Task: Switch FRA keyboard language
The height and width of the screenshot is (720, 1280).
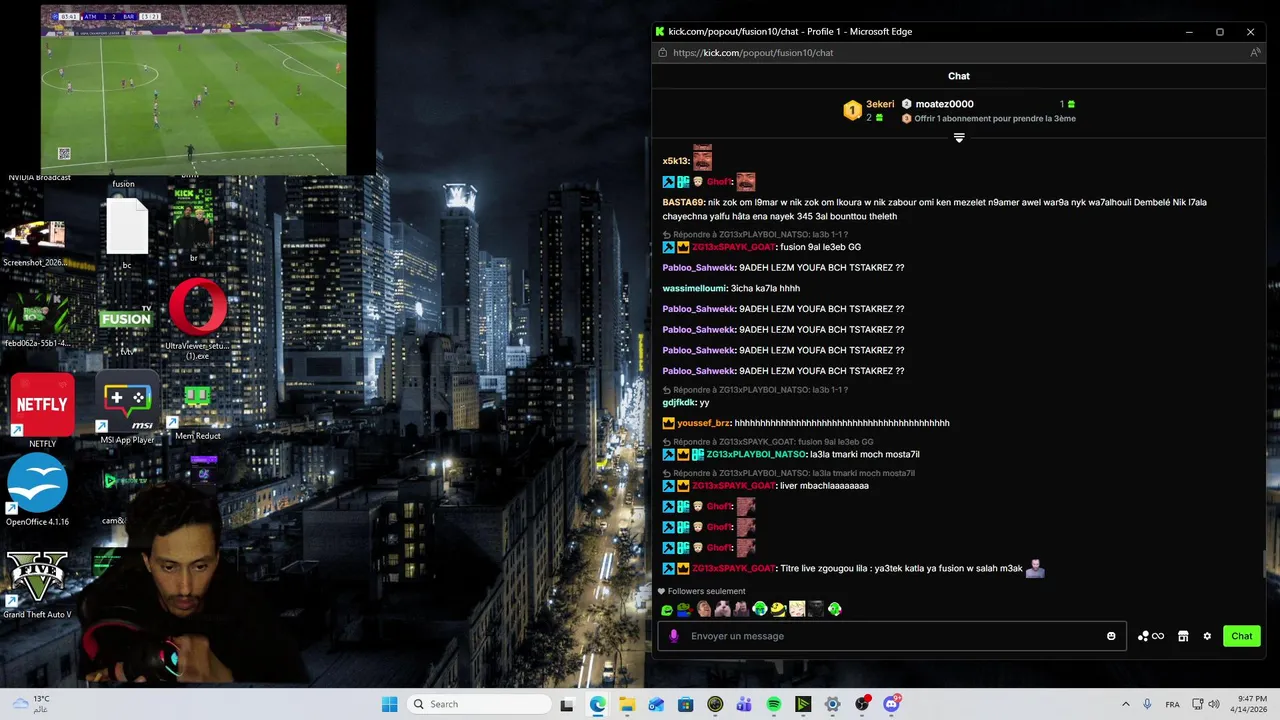Action: click(1172, 704)
